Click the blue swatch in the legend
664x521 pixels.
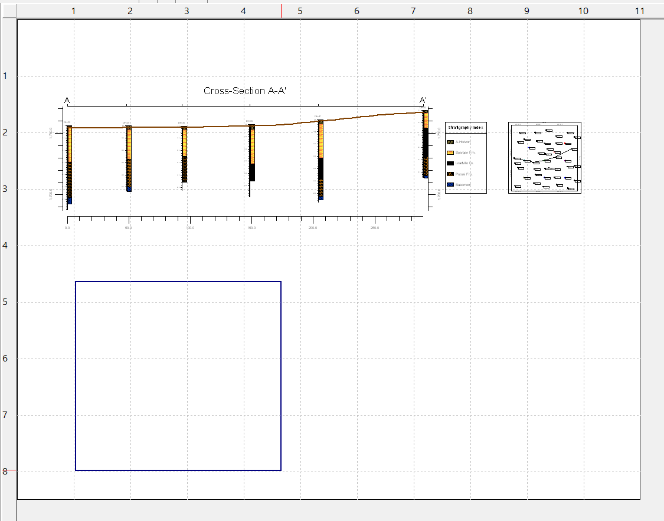point(452,185)
